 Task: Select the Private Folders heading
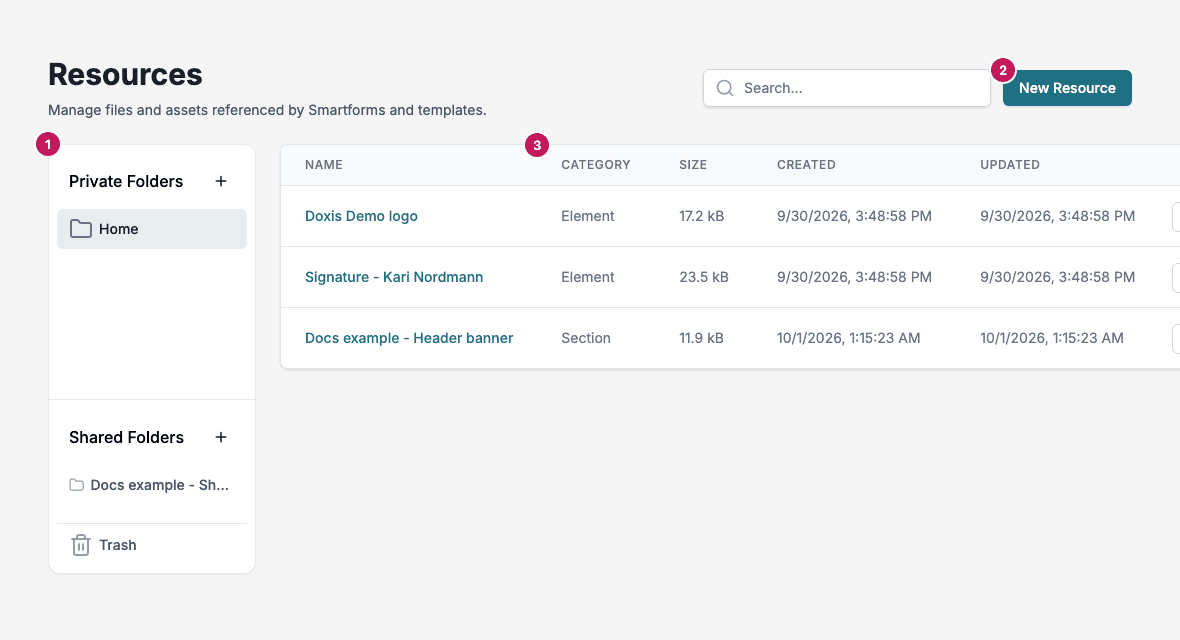pos(126,181)
